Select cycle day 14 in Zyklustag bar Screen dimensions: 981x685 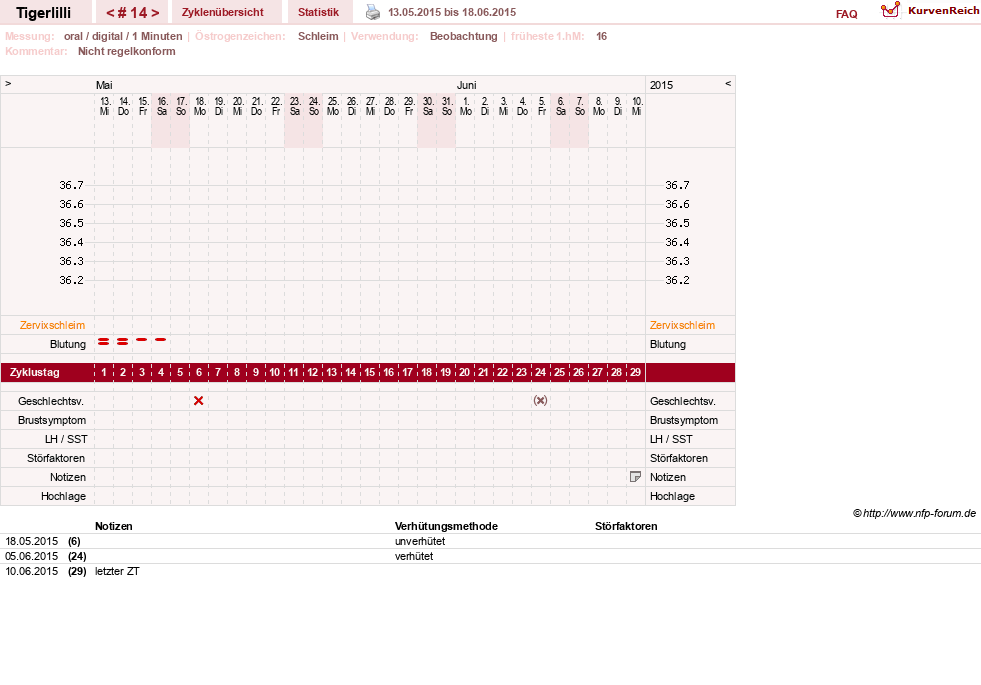click(350, 372)
